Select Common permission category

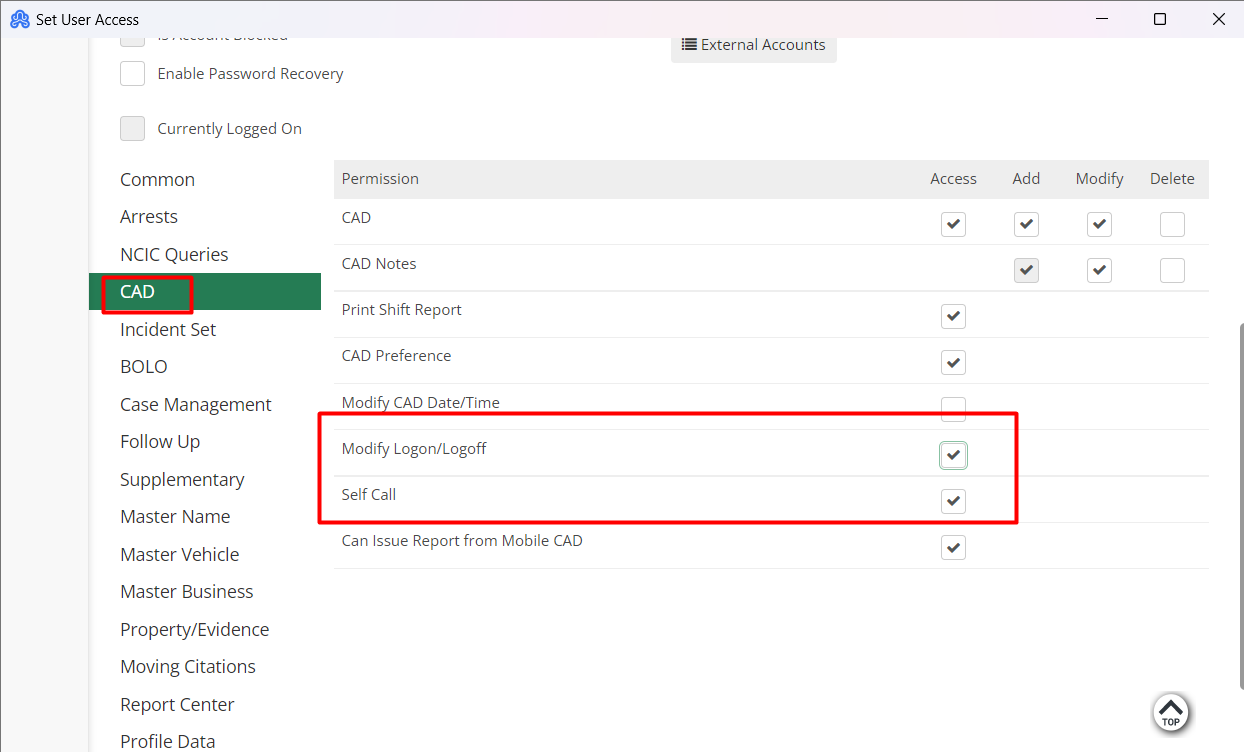tap(157, 180)
